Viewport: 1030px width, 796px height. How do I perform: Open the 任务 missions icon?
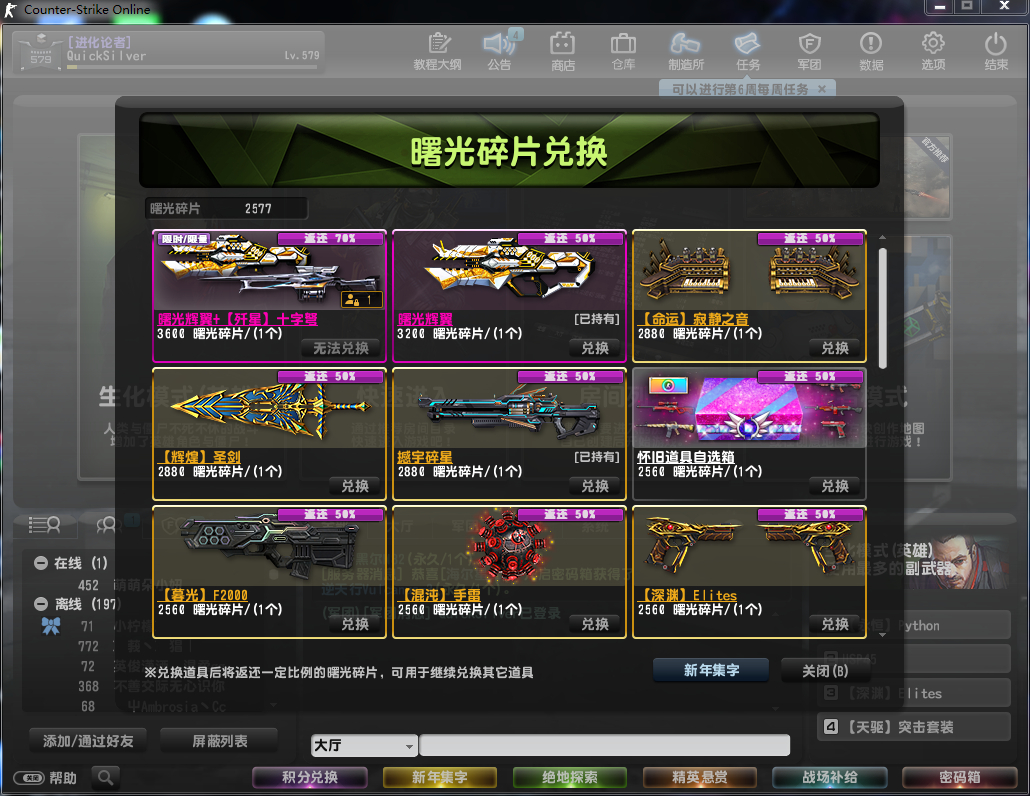click(x=748, y=51)
